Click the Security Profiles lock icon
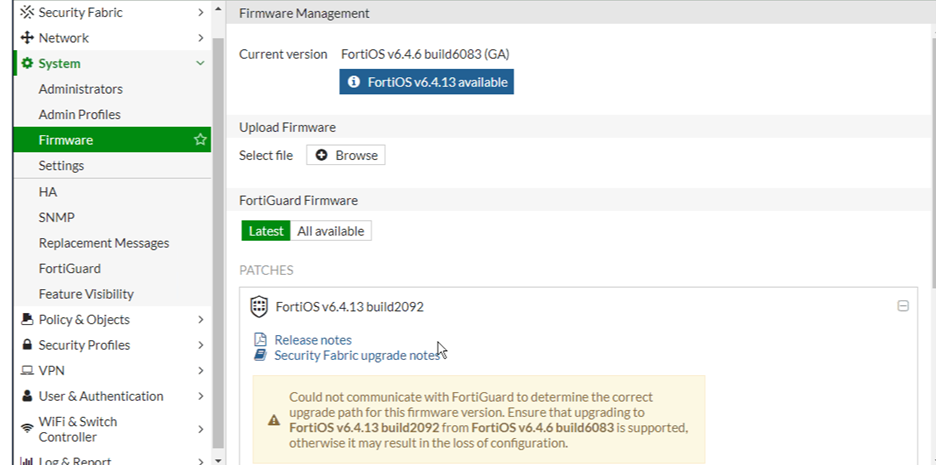 click(x=27, y=345)
